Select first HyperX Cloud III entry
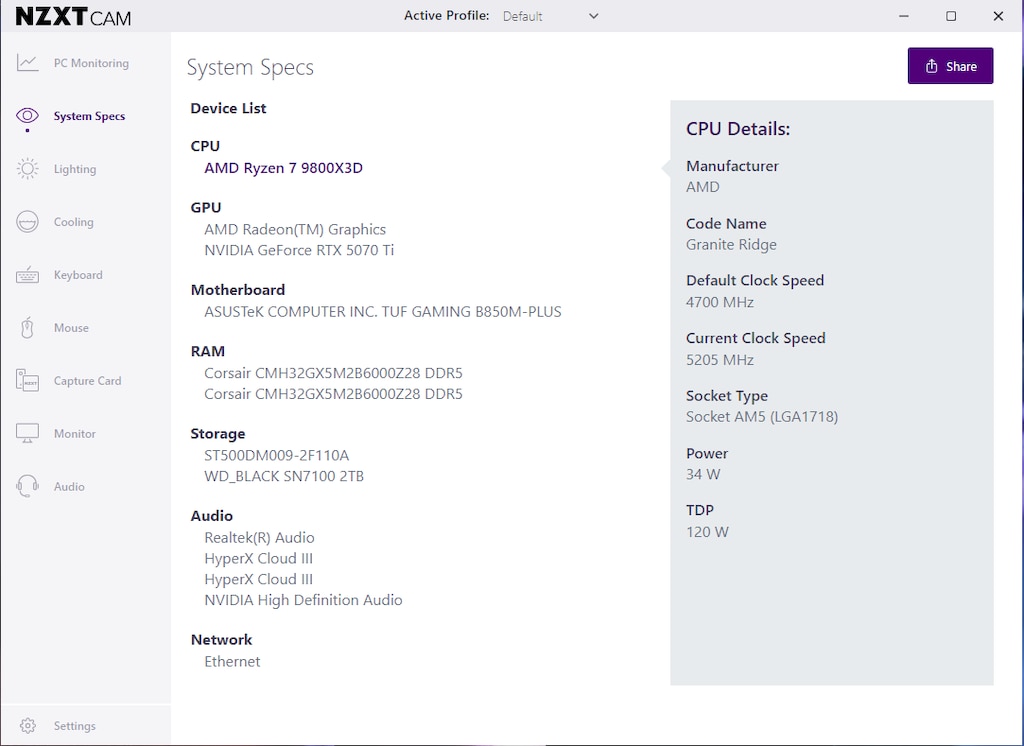The height and width of the screenshot is (746, 1024). (258, 559)
